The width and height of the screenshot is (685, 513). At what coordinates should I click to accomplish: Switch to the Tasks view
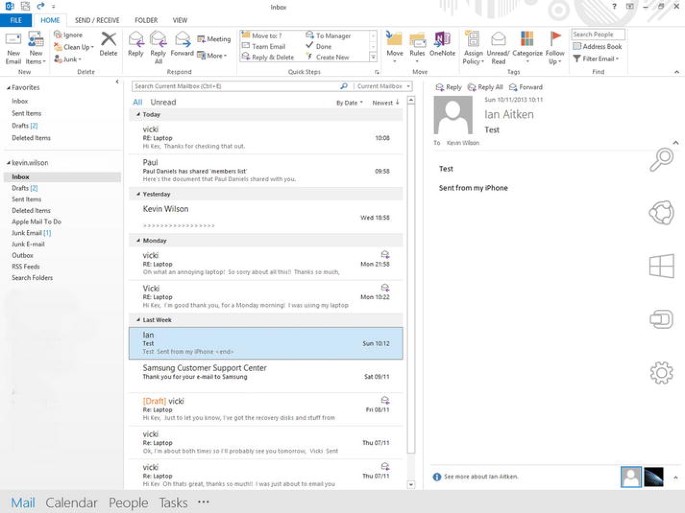coord(173,503)
